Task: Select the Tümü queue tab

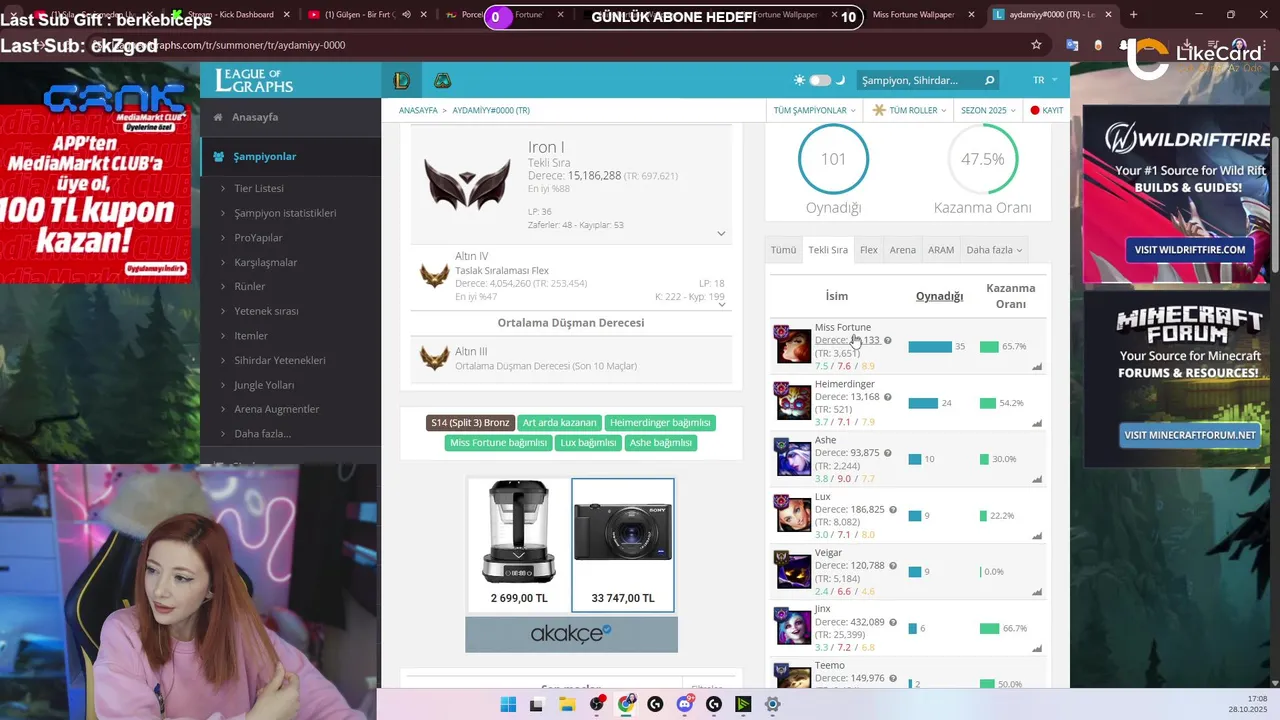Action: [x=783, y=250]
